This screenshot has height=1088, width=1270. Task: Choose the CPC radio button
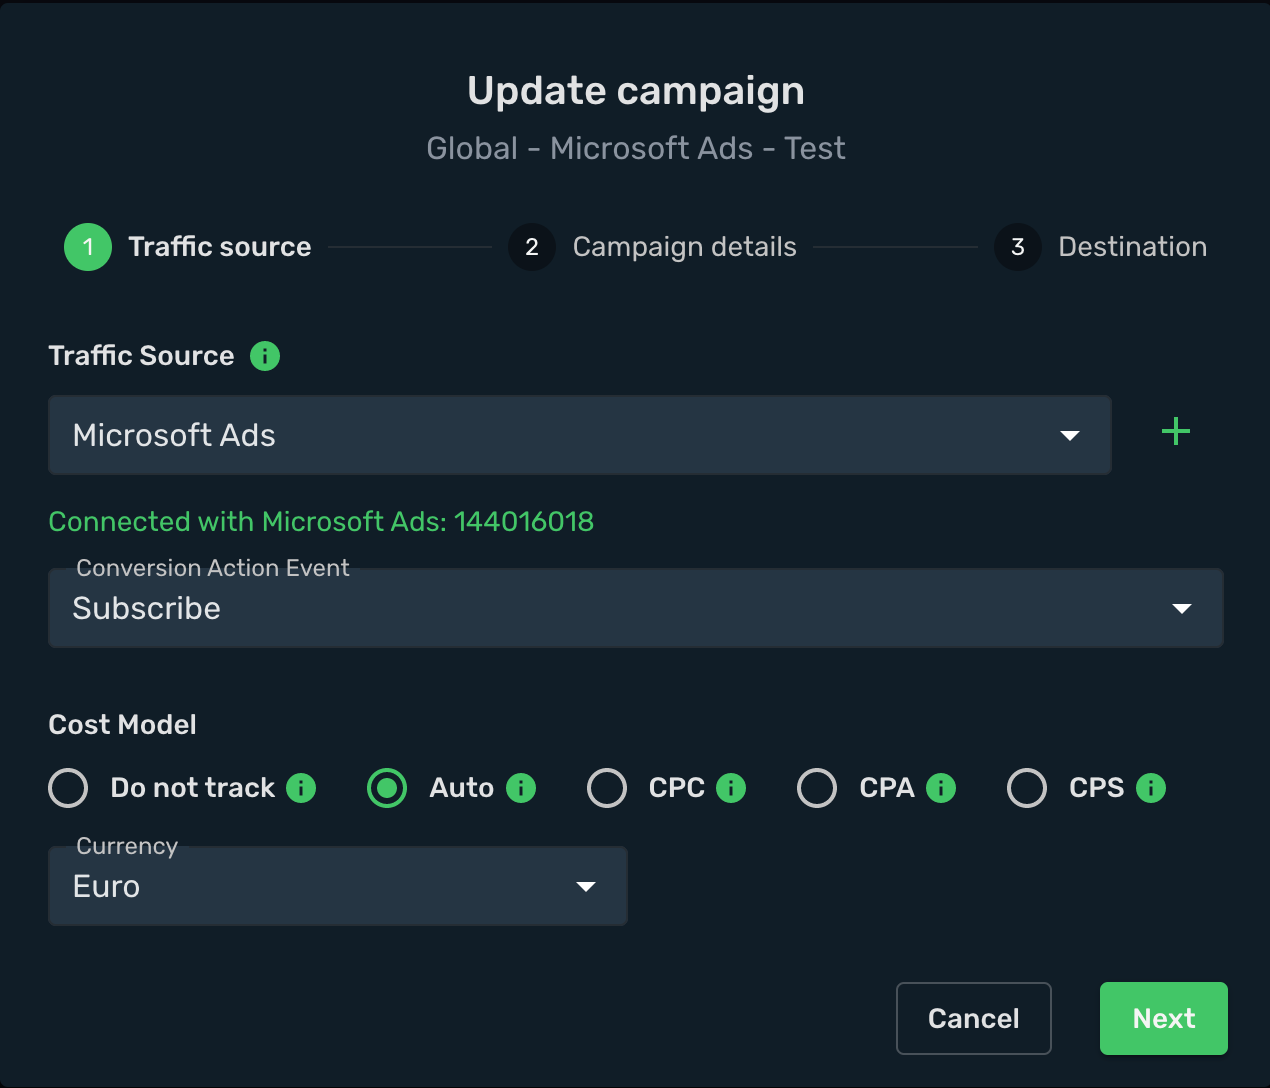607,788
